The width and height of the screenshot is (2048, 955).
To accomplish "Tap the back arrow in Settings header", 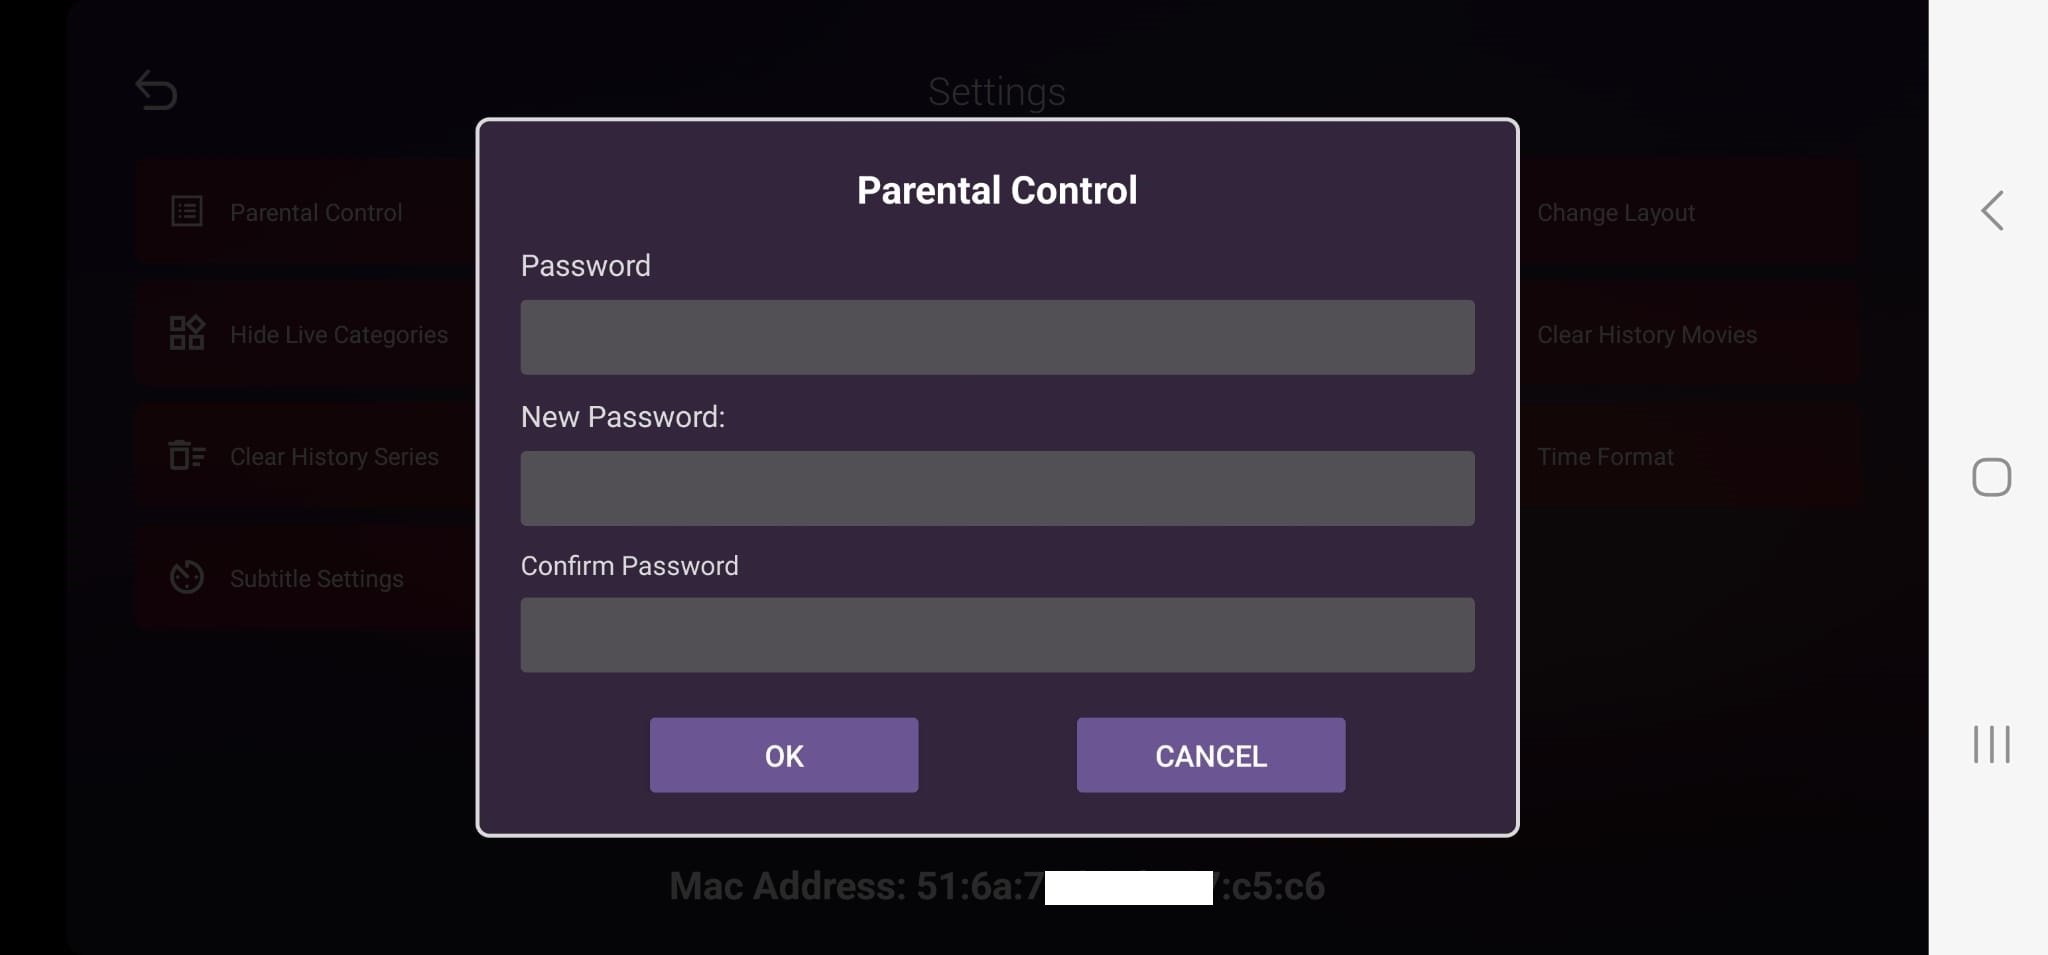I will coord(156,91).
